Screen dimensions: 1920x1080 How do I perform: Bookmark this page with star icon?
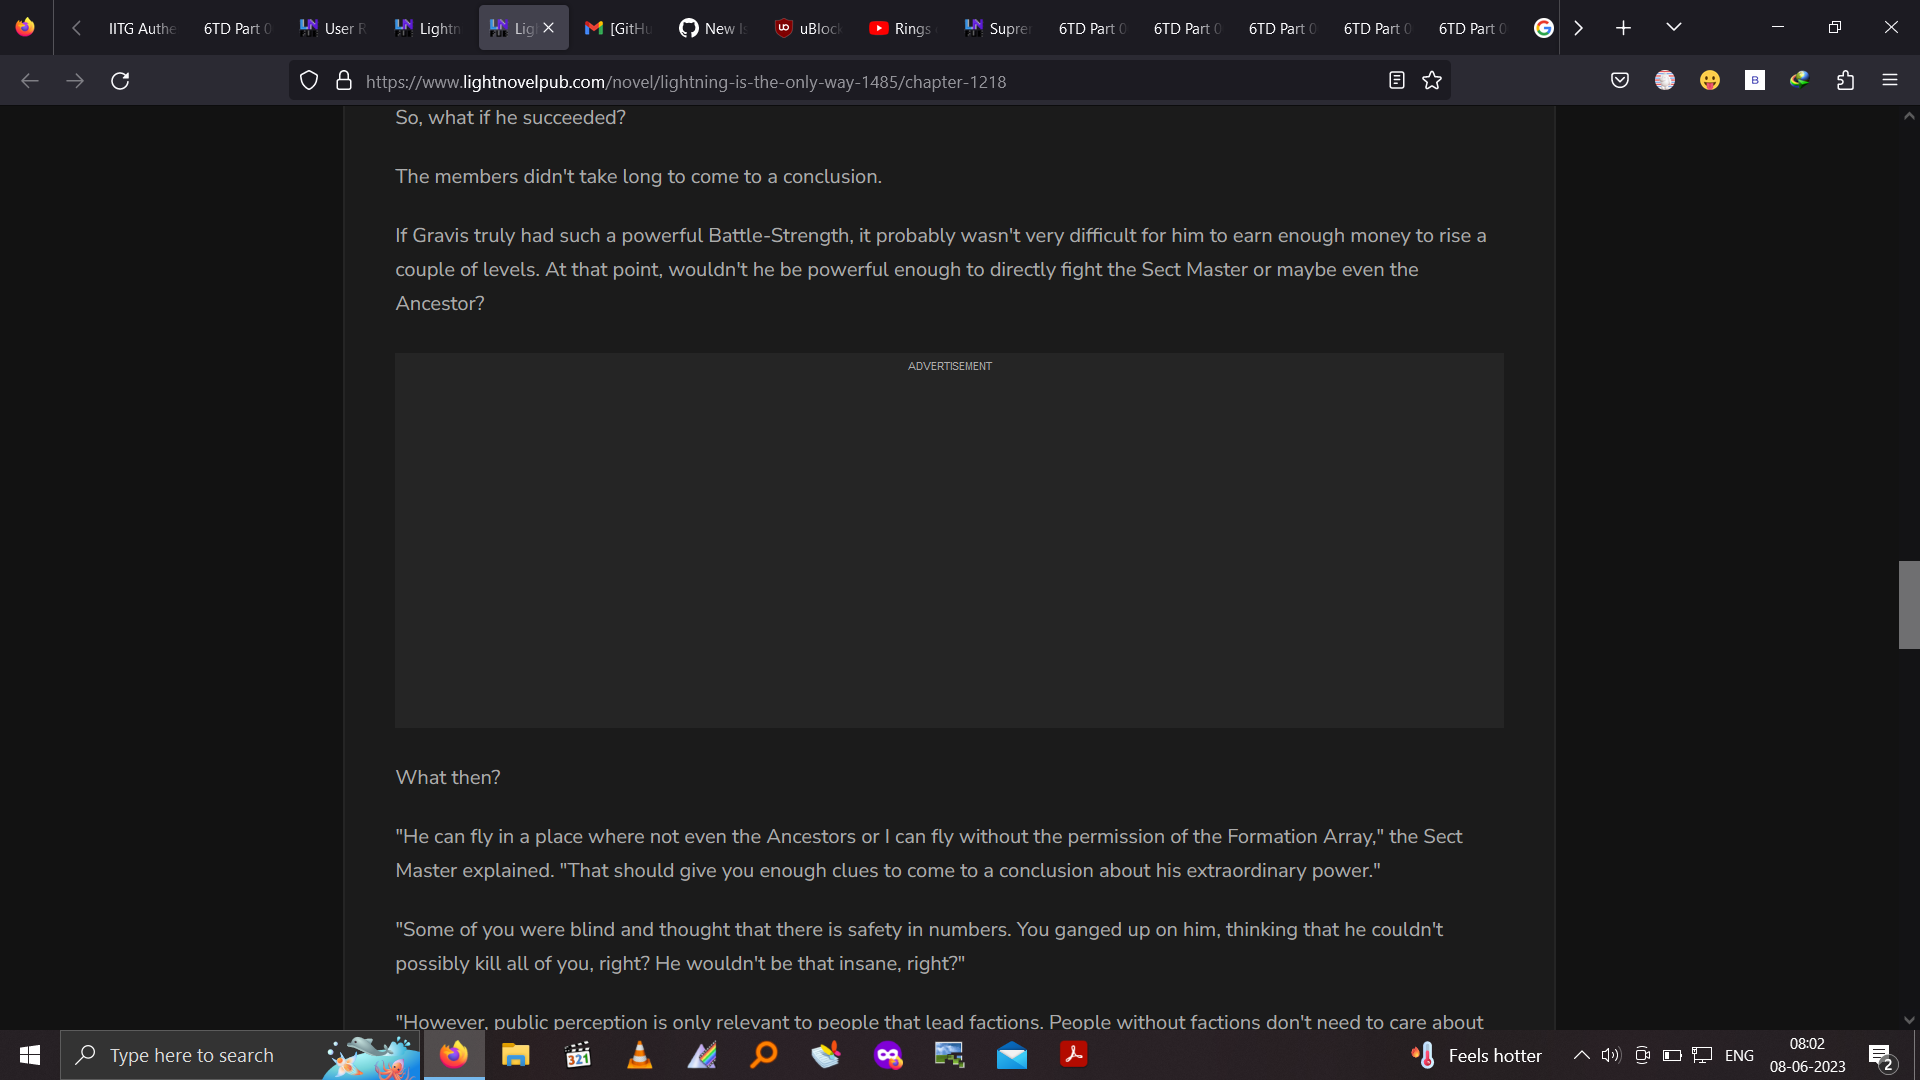click(1432, 81)
